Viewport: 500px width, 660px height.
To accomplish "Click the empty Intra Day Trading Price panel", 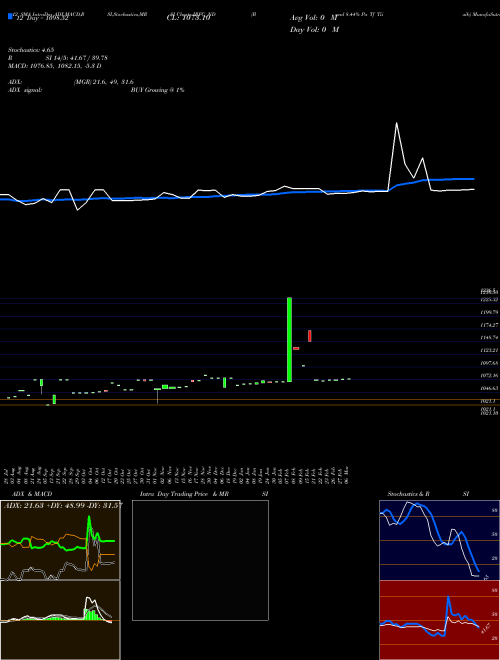I will click(200, 560).
